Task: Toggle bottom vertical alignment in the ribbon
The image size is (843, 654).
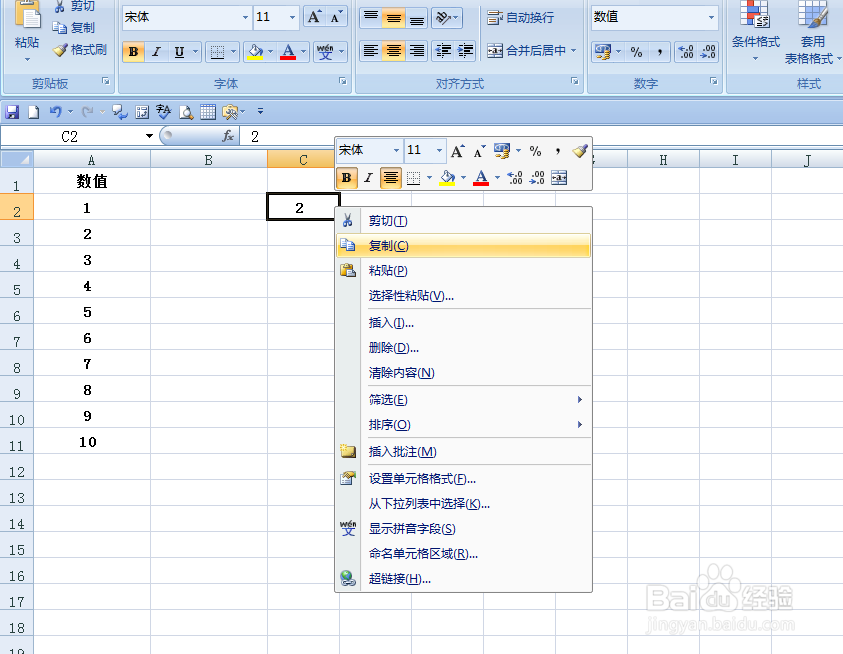Action: point(416,17)
